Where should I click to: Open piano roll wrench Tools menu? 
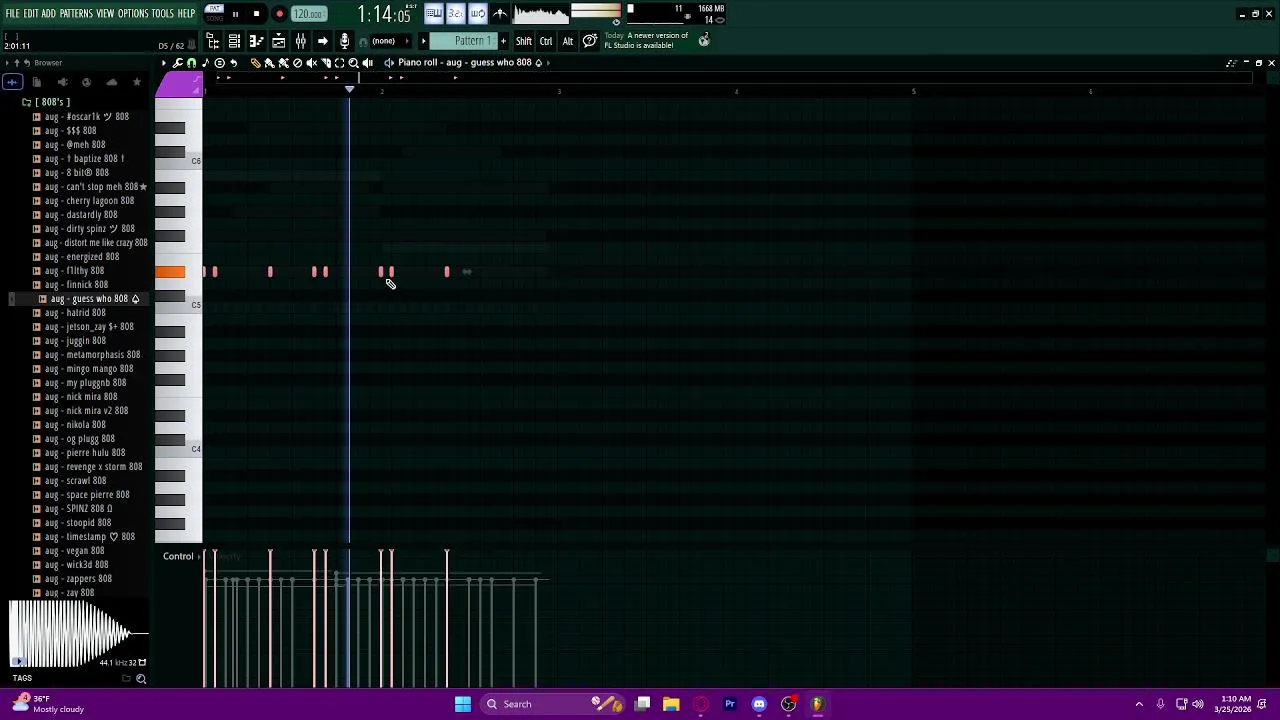point(177,62)
